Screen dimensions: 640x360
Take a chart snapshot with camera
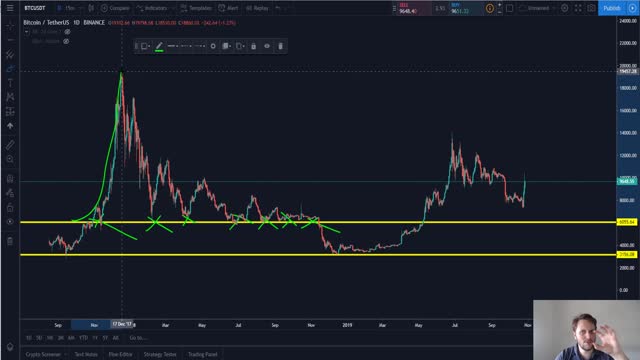(x=591, y=8)
